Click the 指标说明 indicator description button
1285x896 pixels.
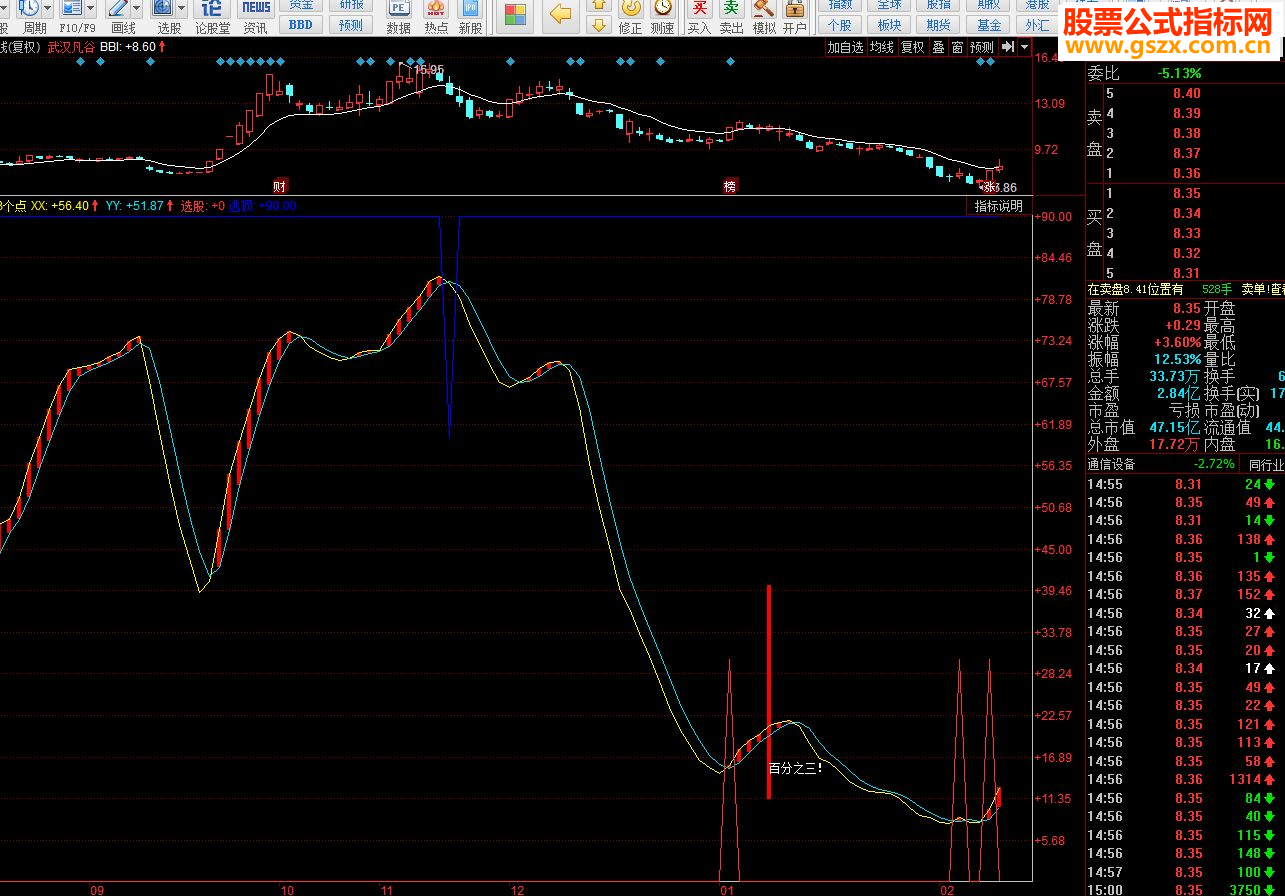(x=999, y=206)
